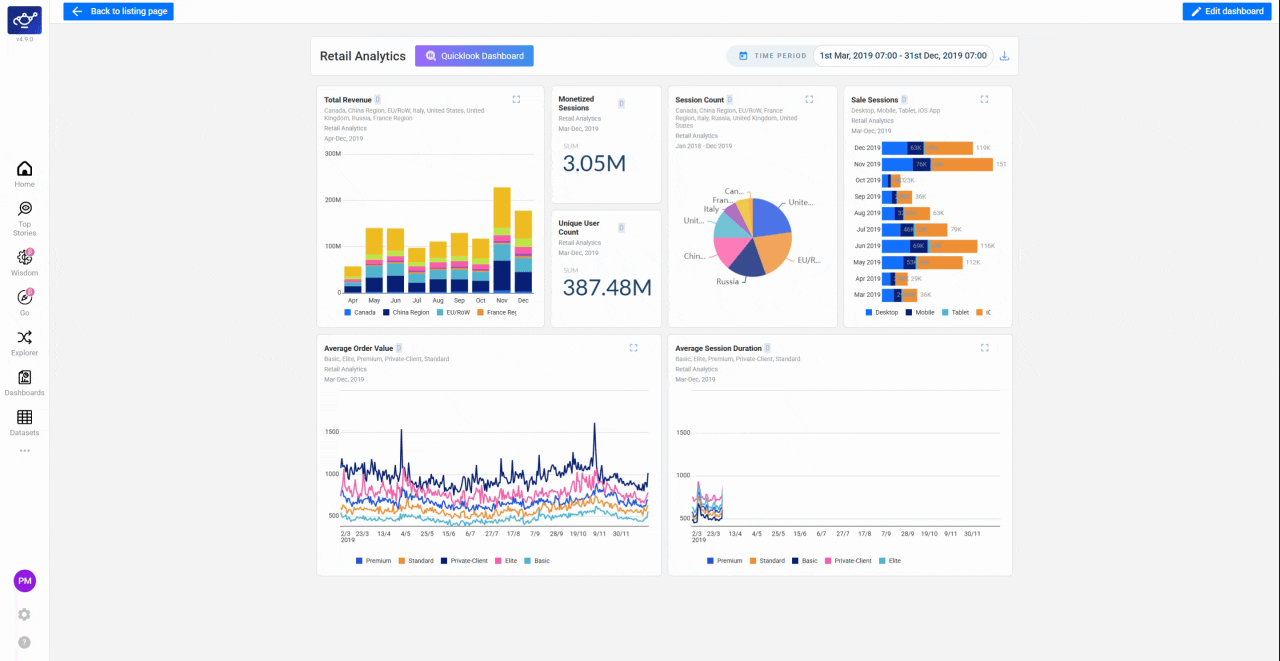This screenshot has width=1280, height=661.
Task: Click badge beside Average Session Duration title
Action: (x=768, y=348)
